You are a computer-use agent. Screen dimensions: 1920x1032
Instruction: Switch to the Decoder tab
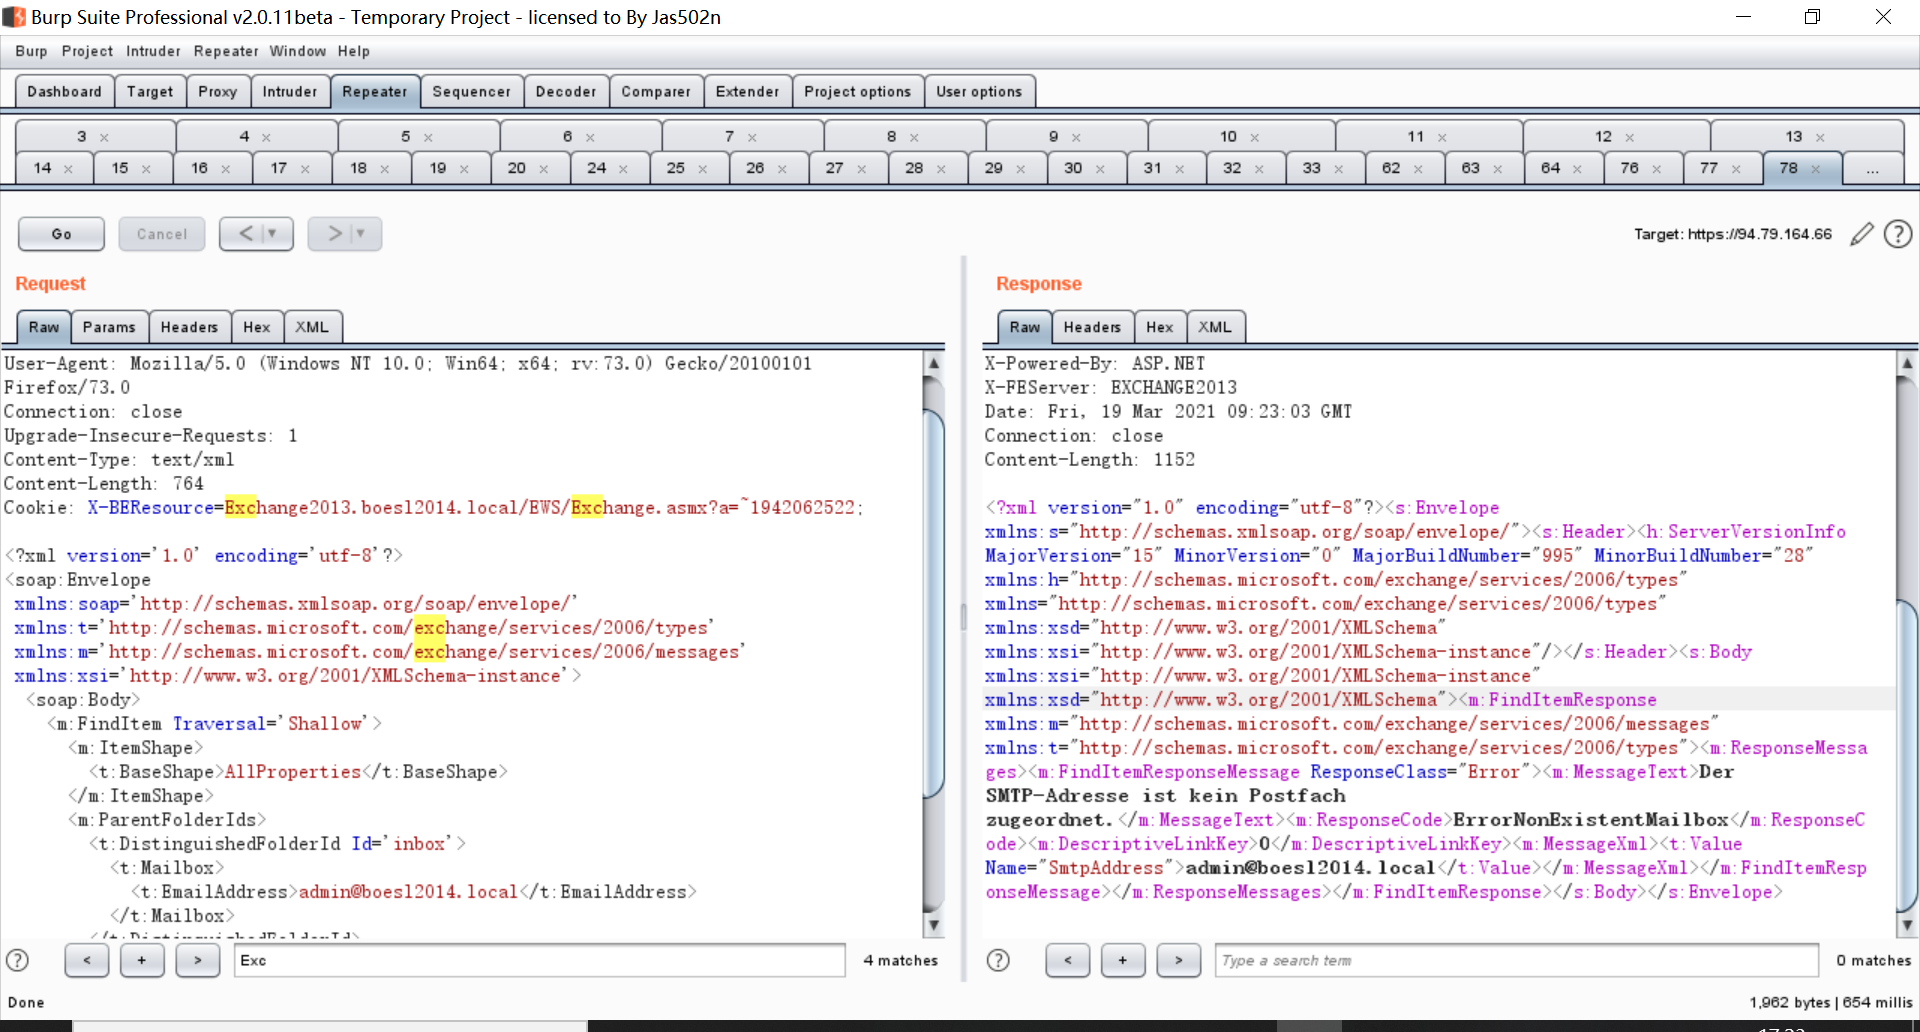coord(566,91)
